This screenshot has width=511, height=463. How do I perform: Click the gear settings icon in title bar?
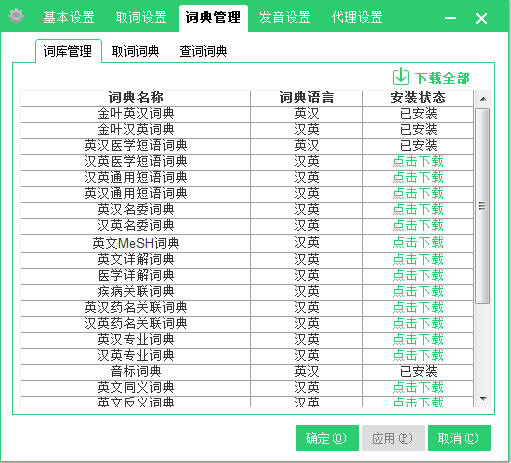pos(16,16)
